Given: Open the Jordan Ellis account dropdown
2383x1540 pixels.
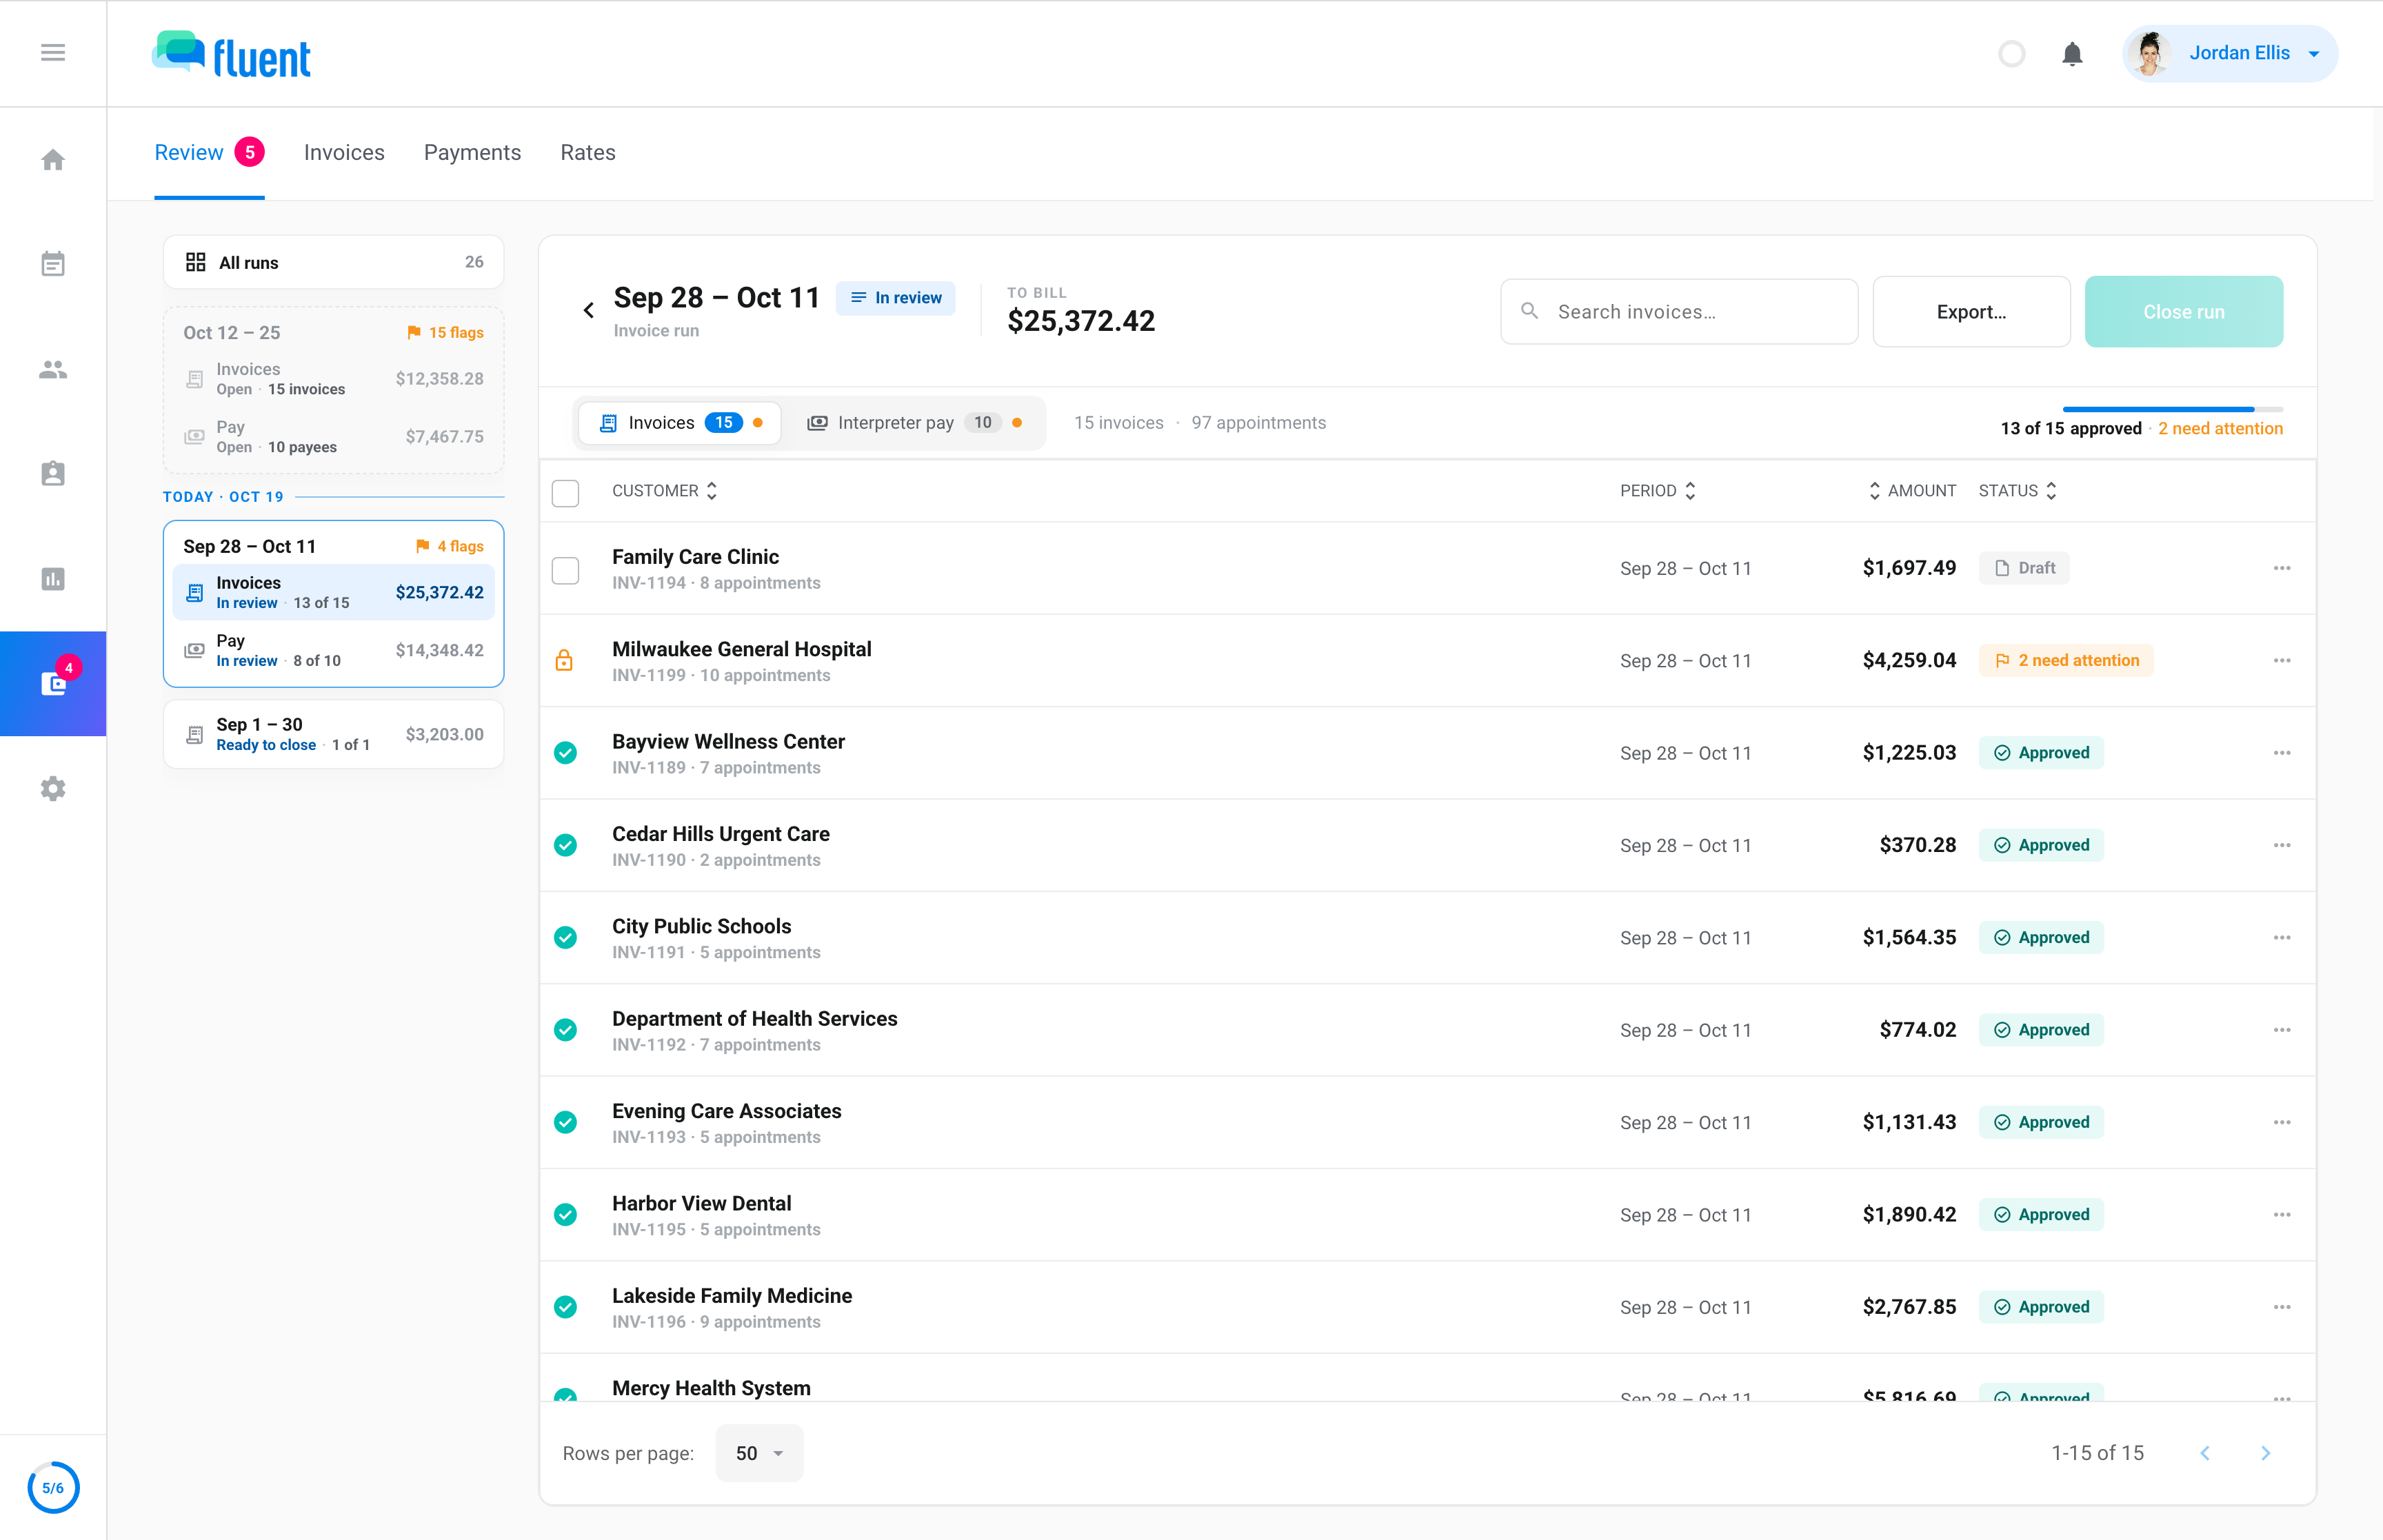Looking at the screenshot, I should tap(2230, 54).
